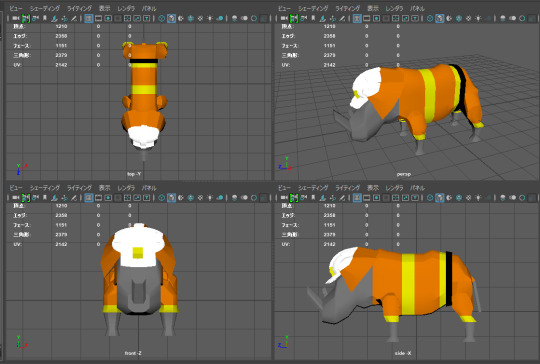Click Smooth Shade All in front-Z panel
This screenshot has width=540, height=364.
(171, 198)
